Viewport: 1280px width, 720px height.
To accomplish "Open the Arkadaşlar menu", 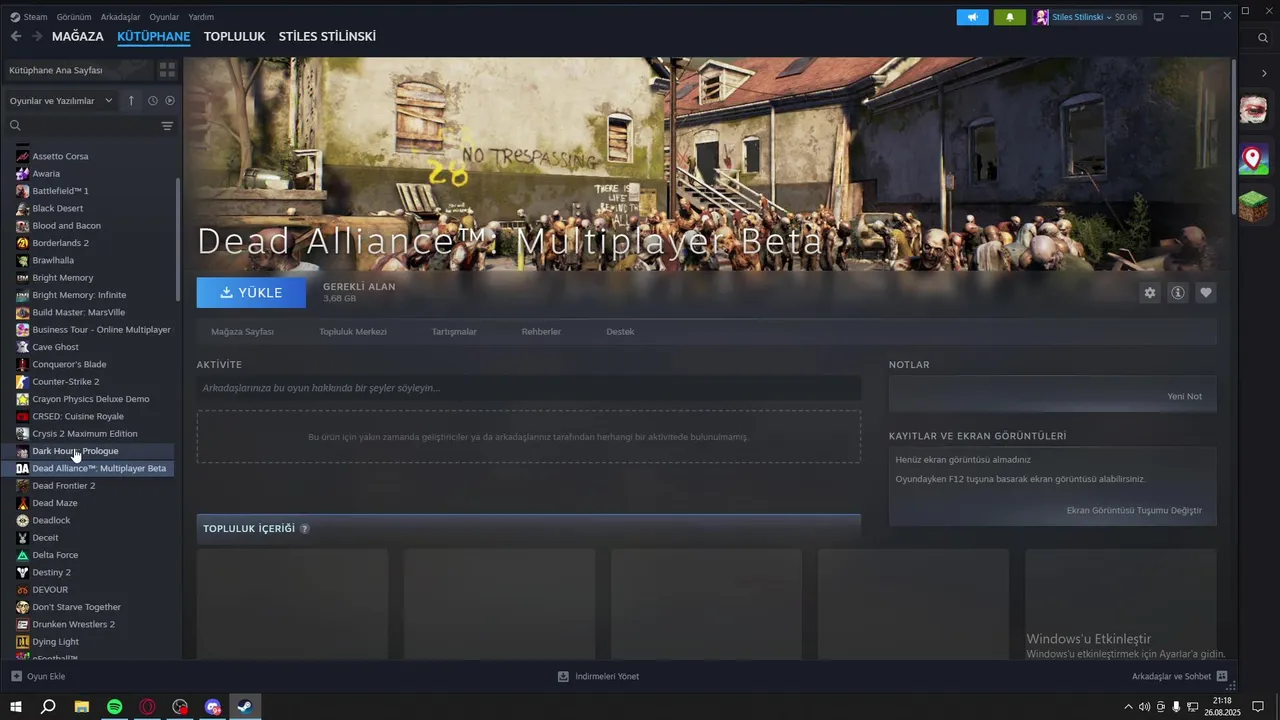I will 121,17.
